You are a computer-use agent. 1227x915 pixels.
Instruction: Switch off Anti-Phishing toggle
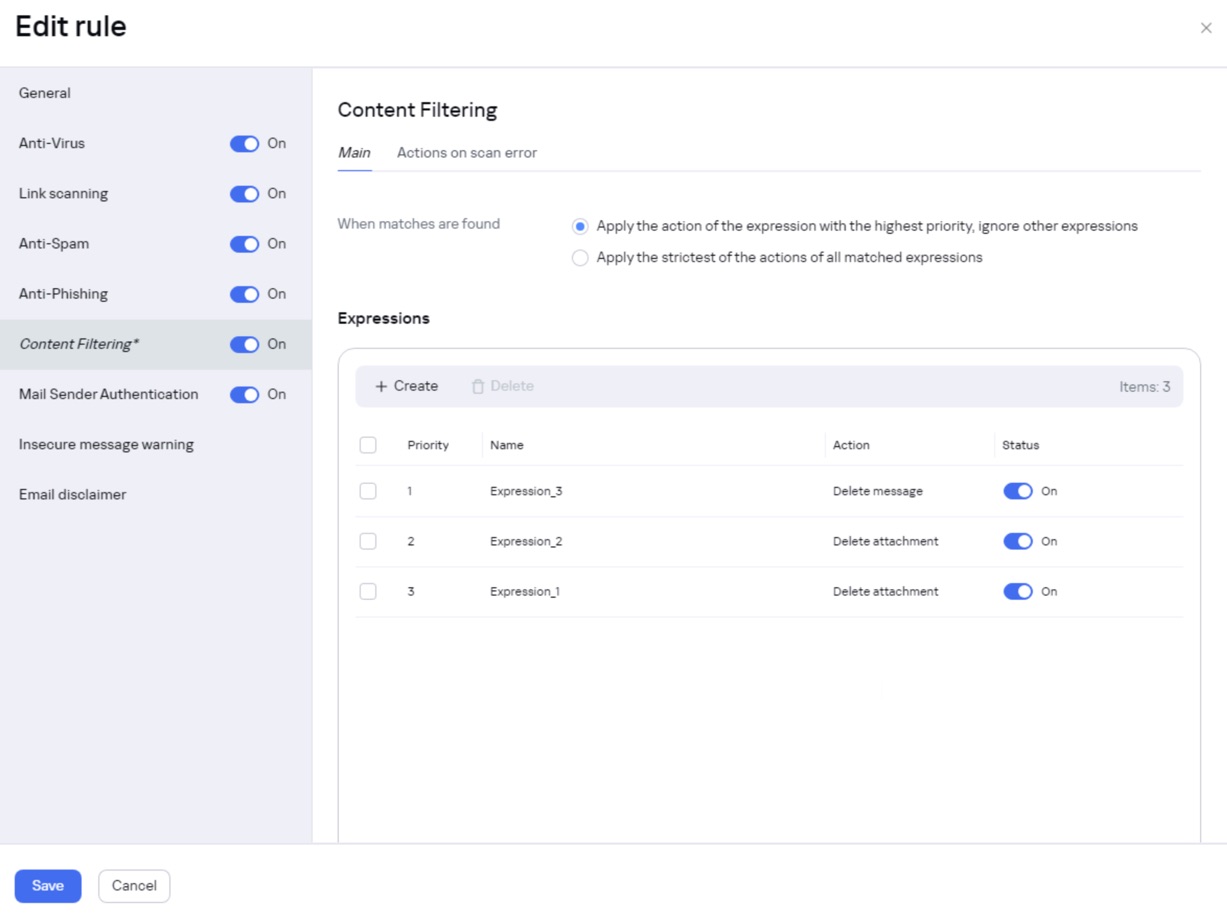point(245,294)
